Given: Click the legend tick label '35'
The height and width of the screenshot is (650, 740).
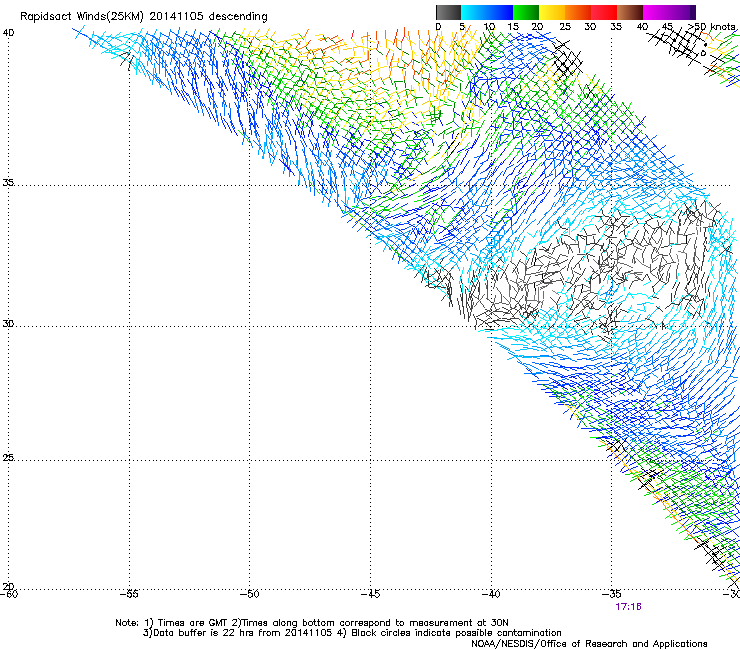Looking at the screenshot, I should pyautogui.click(x=615, y=27).
